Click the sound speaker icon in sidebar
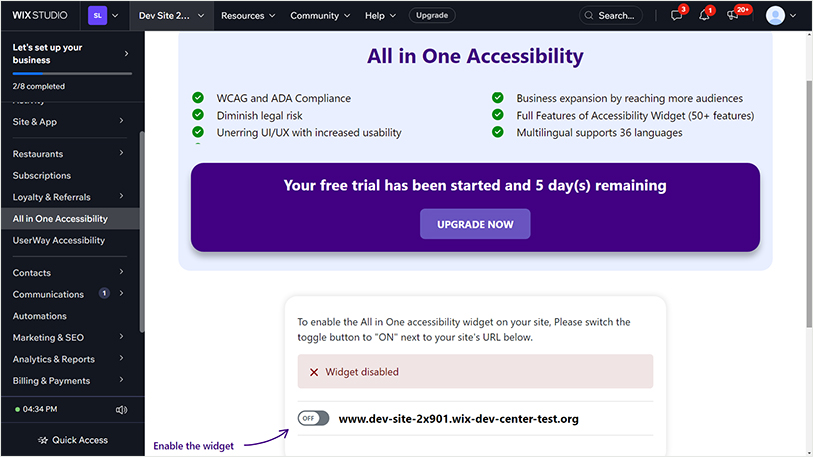The image size is (813, 457). point(121,409)
